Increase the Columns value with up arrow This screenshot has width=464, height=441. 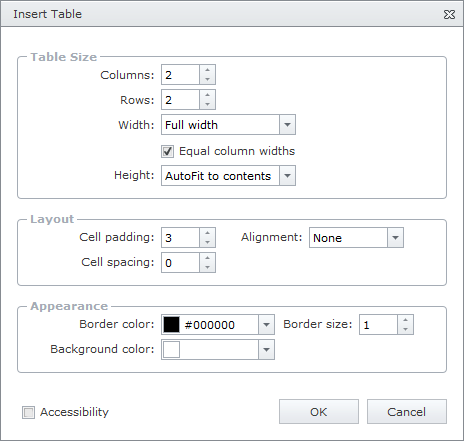[x=207, y=70]
